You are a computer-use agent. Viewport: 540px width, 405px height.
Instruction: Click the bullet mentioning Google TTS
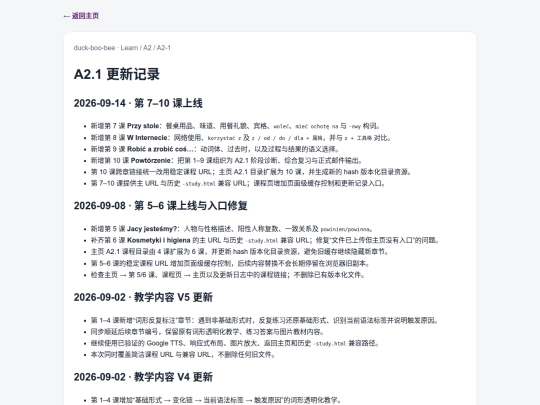[x=235, y=343]
